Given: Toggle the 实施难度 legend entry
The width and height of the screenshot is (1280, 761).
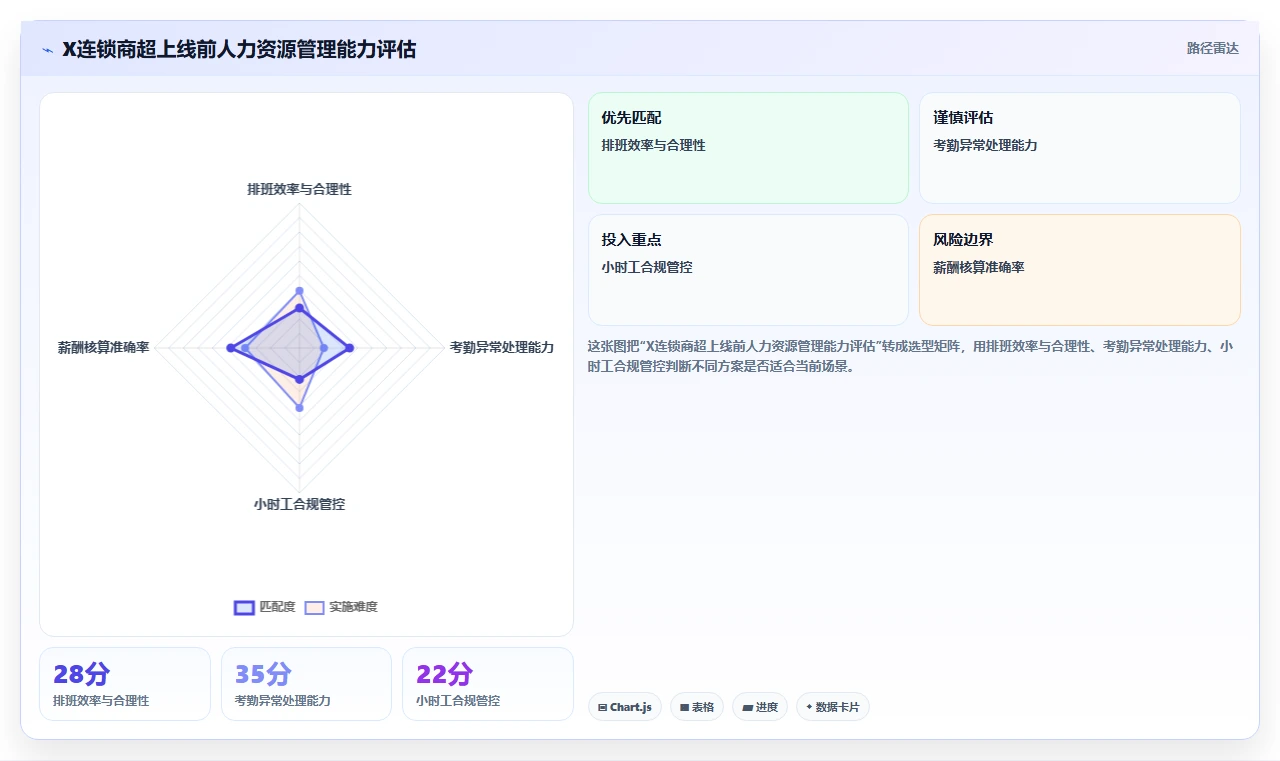Looking at the screenshot, I should (x=341, y=607).
